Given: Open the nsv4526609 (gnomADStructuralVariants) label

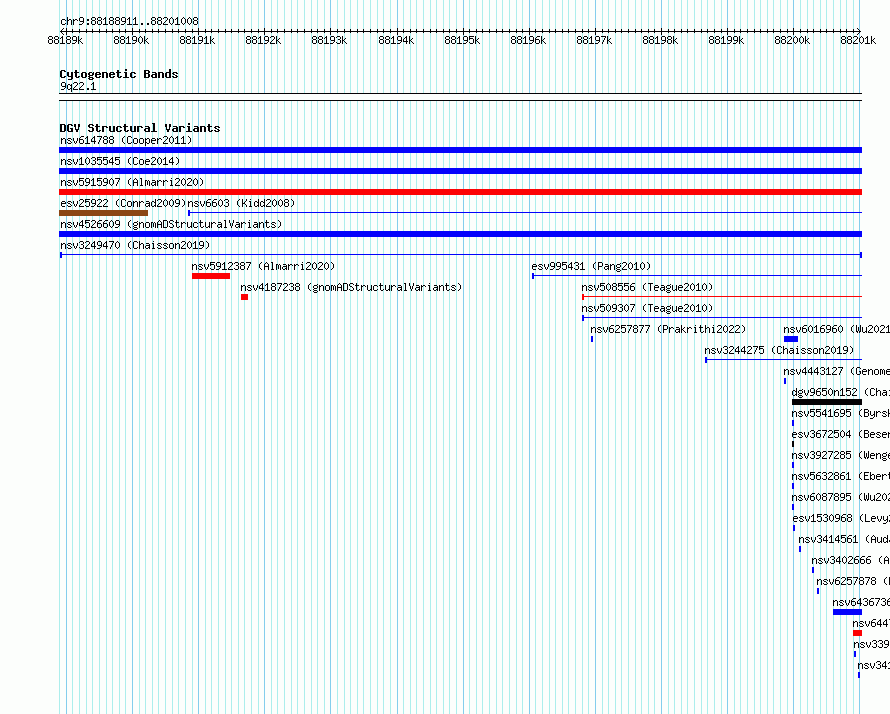Looking at the screenshot, I should 171,224.
